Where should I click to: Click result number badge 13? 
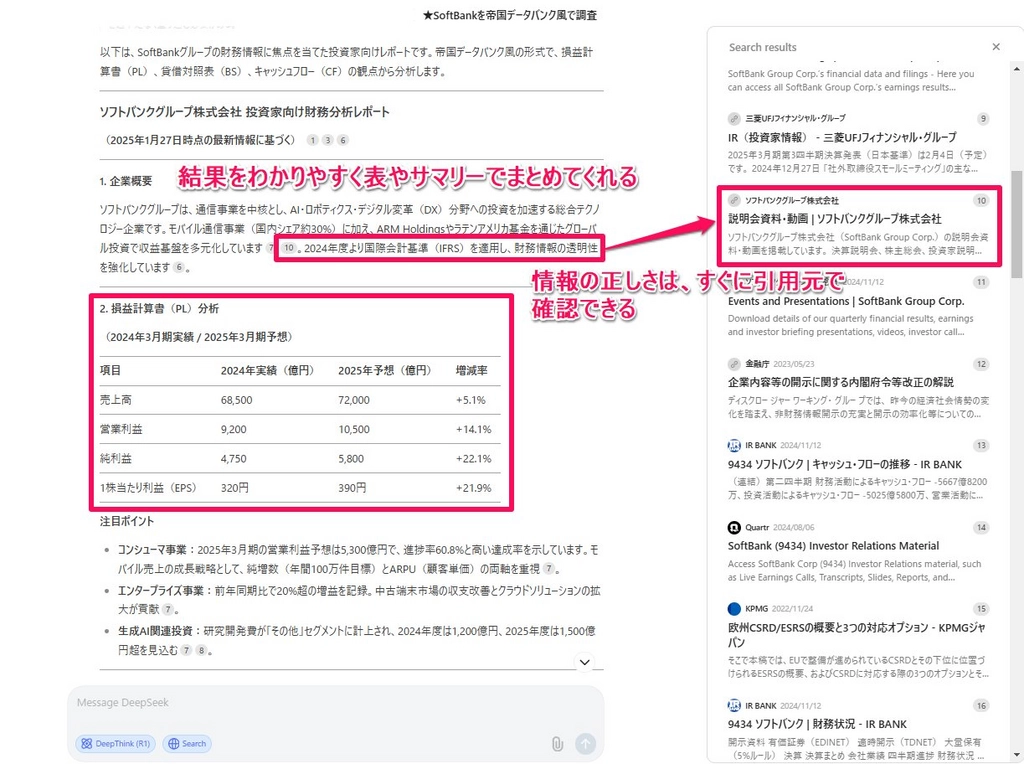(981, 445)
